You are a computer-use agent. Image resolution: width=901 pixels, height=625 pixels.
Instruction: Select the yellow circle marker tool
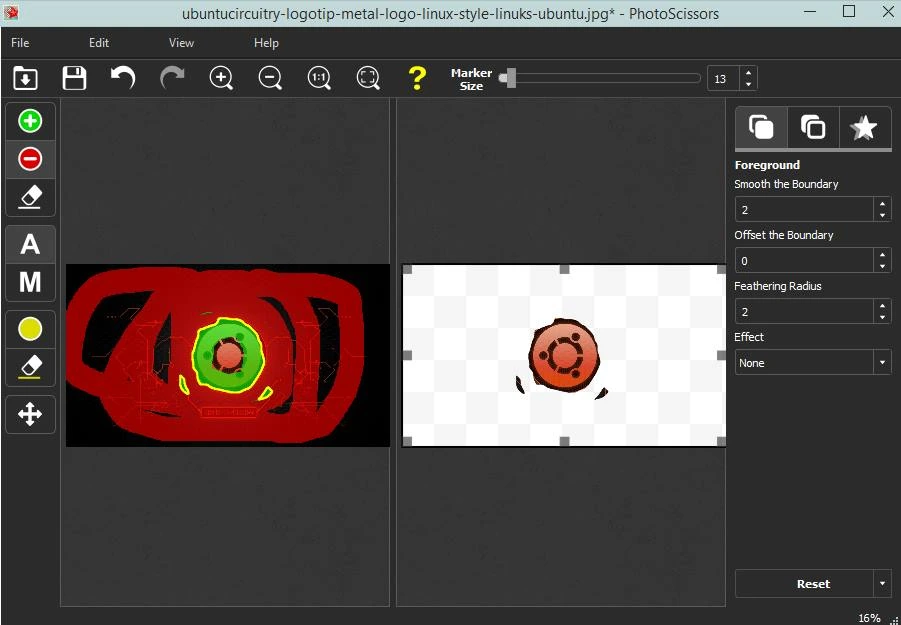(x=30, y=329)
